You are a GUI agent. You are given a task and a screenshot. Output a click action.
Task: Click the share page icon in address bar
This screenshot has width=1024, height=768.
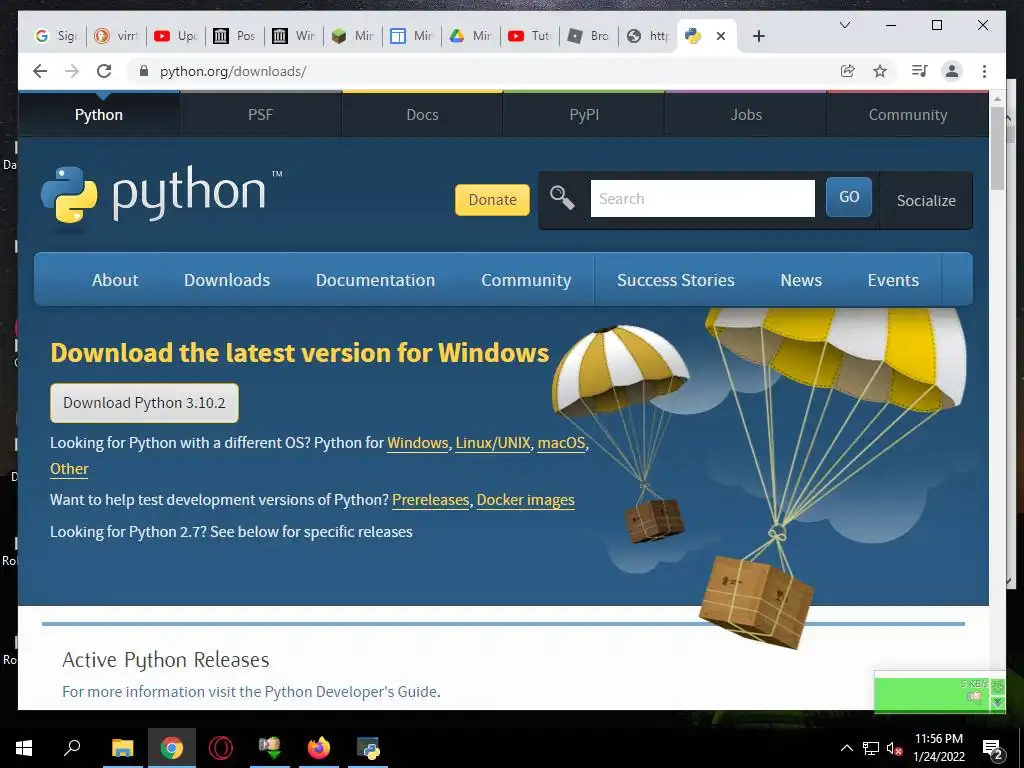click(848, 71)
